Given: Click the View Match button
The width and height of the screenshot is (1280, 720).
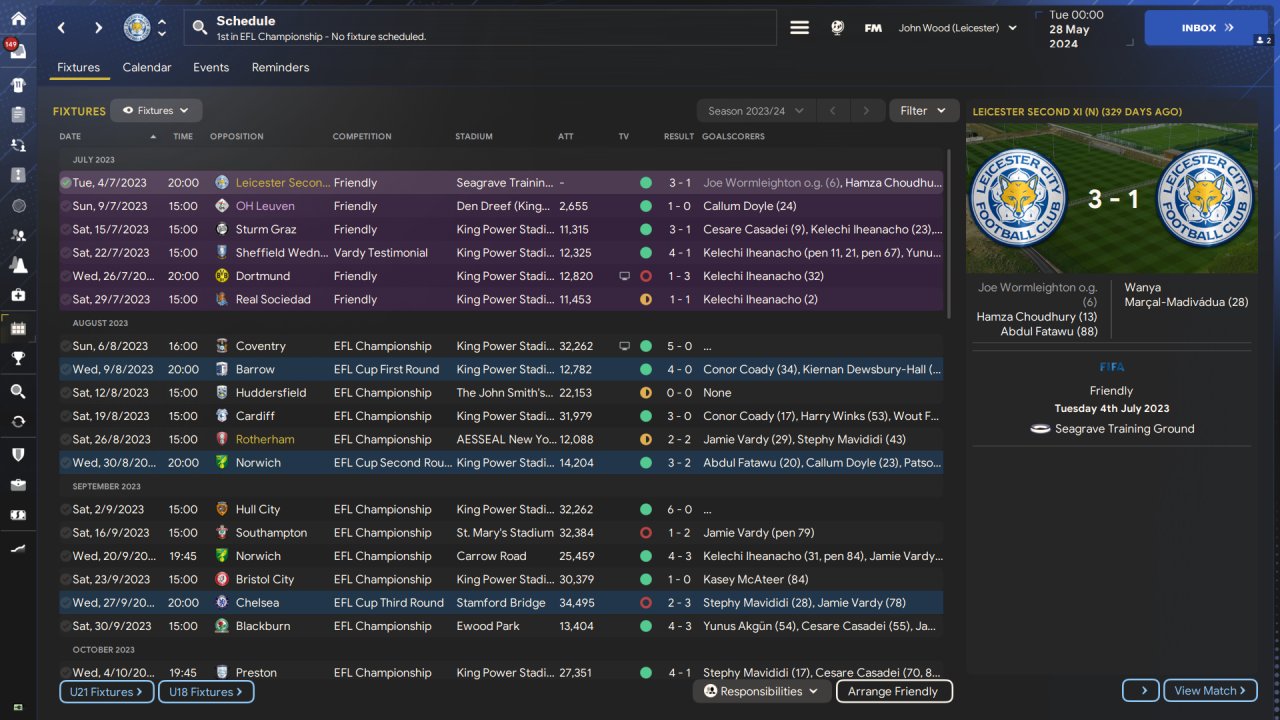Looking at the screenshot, I should (x=1210, y=691).
